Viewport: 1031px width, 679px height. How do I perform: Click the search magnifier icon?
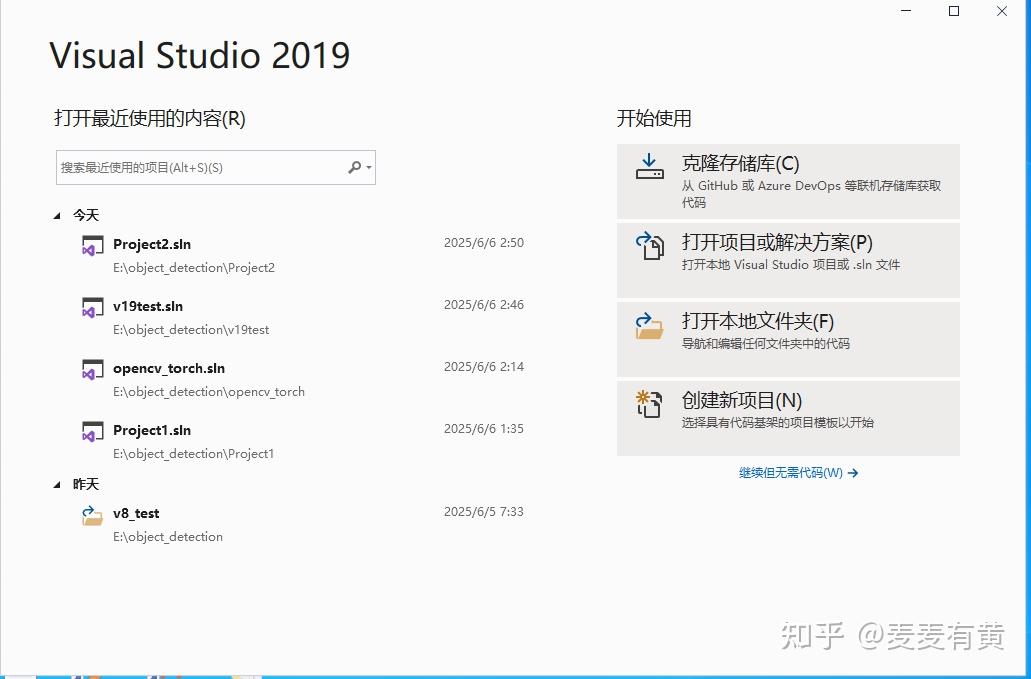point(355,167)
